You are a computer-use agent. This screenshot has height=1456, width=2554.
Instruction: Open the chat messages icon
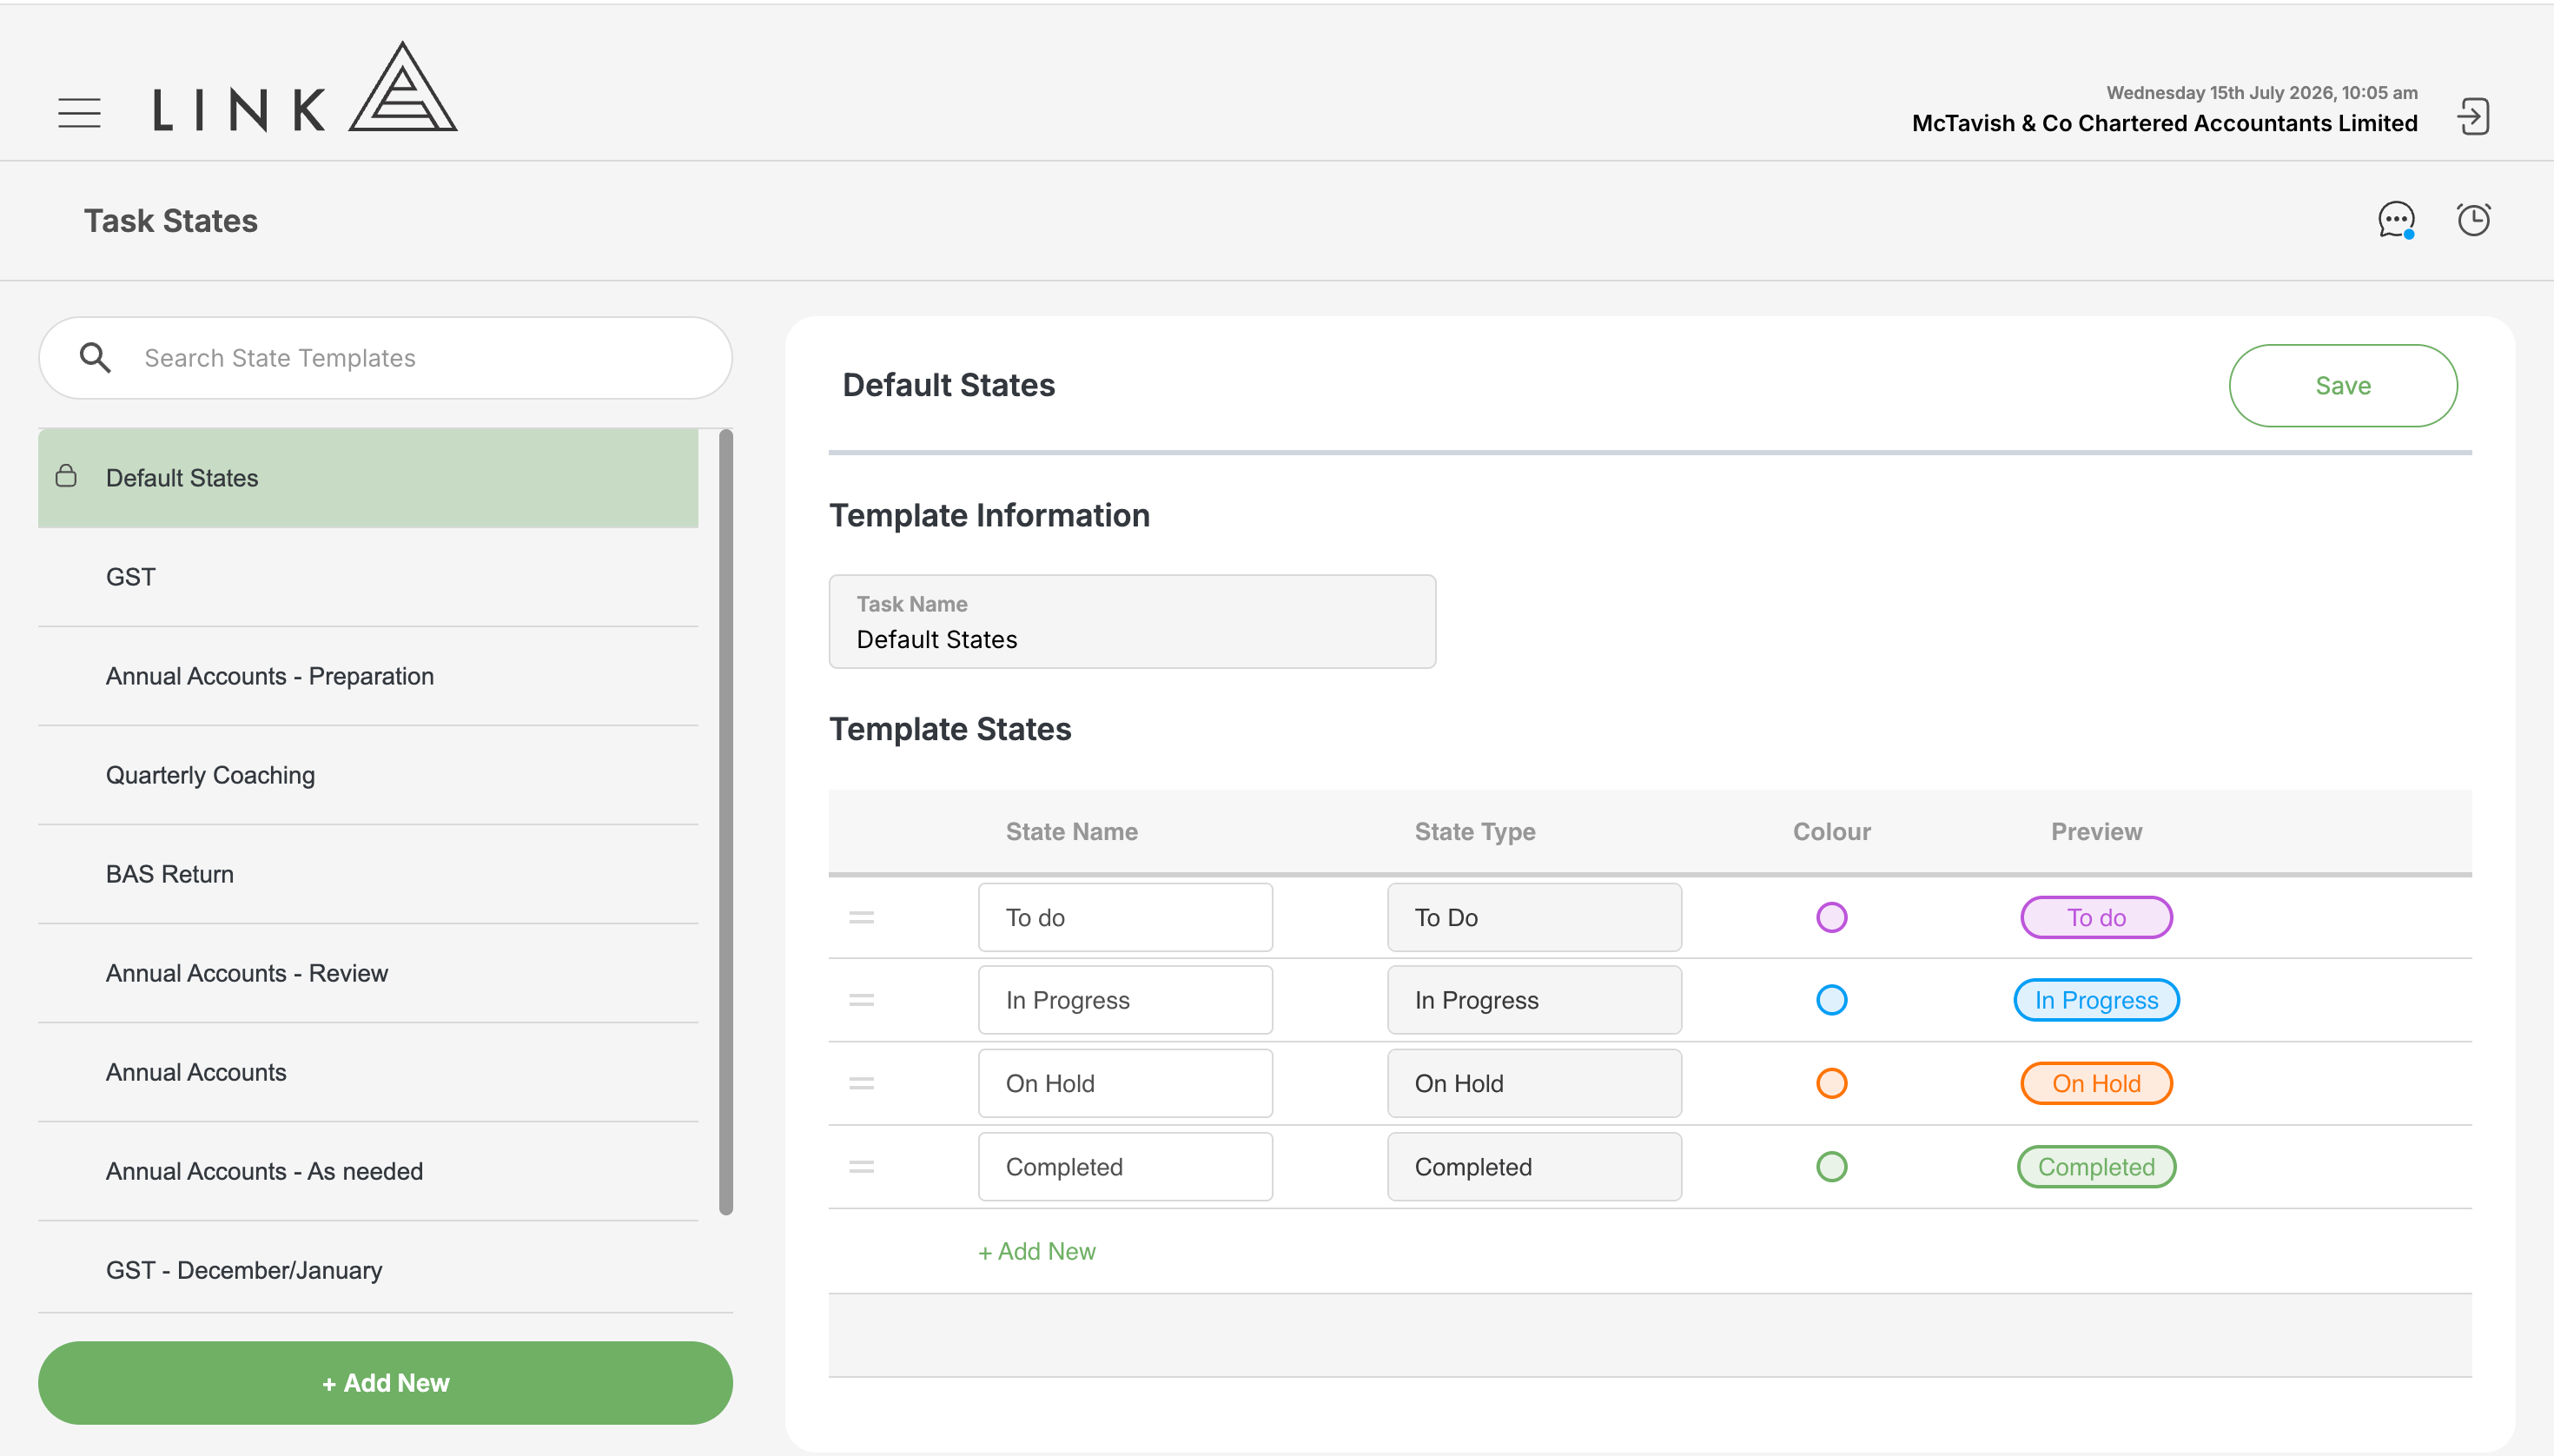pyautogui.click(x=2396, y=220)
